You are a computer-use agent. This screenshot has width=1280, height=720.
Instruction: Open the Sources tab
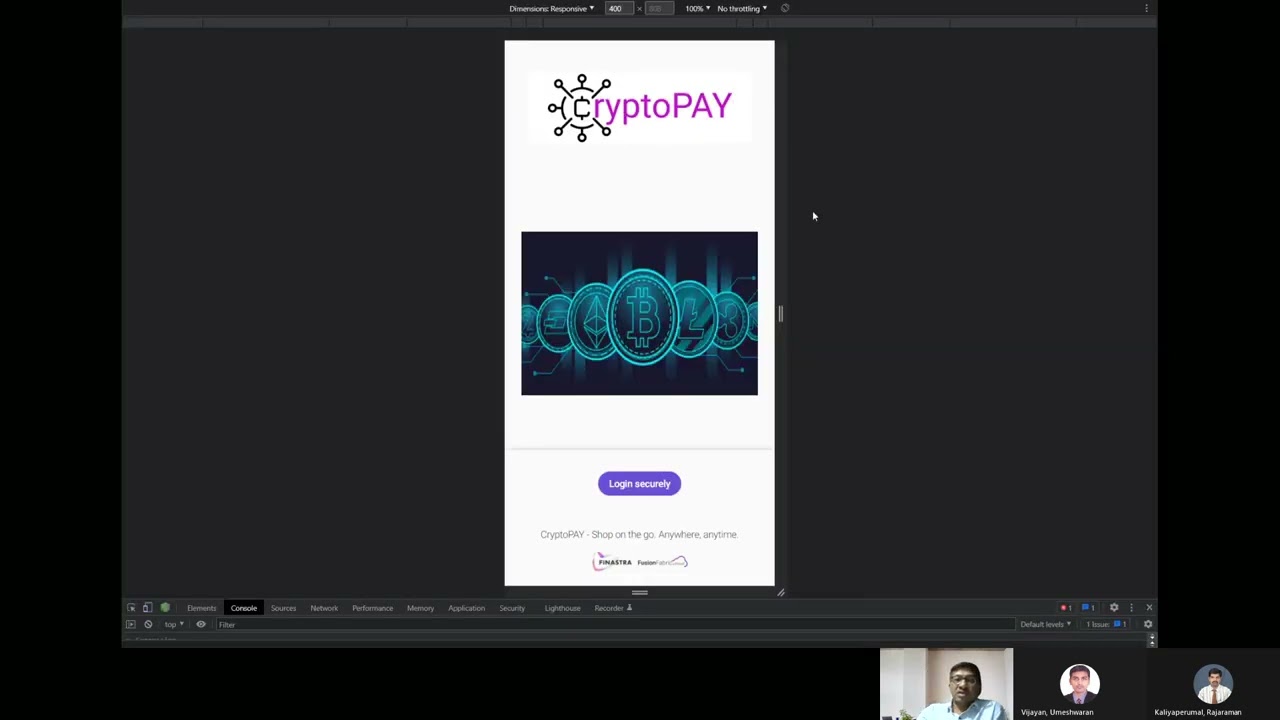tap(283, 608)
